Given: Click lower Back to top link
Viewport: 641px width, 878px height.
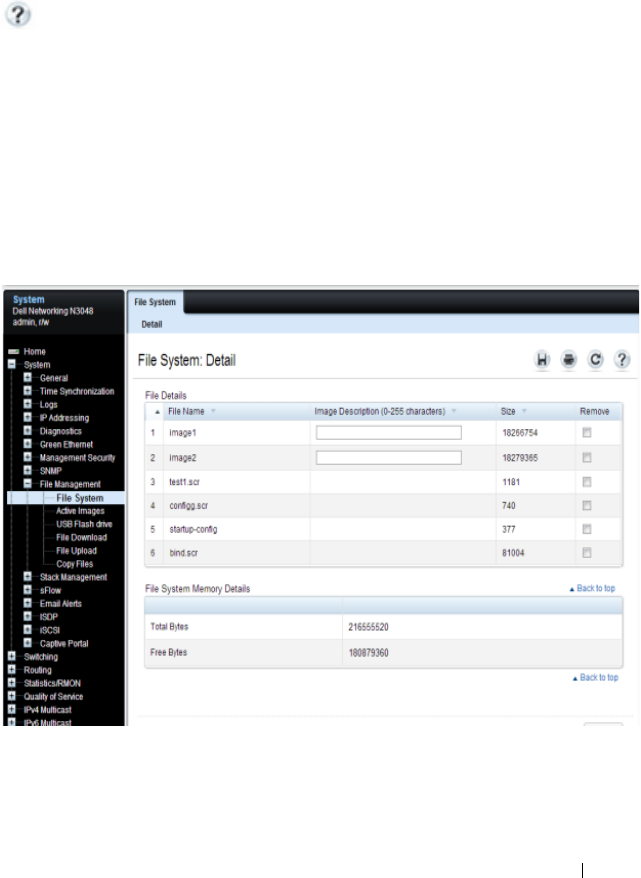Looking at the screenshot, I should pos(596,678).
